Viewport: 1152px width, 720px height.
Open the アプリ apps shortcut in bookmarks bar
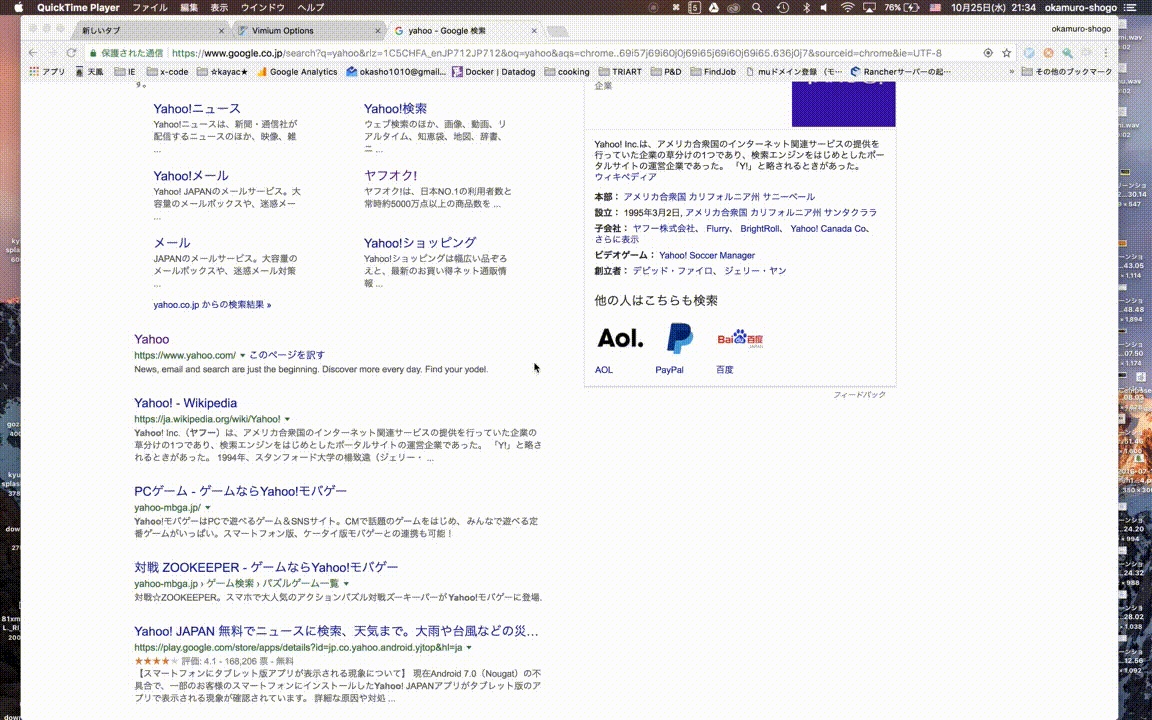pos(47,72)
